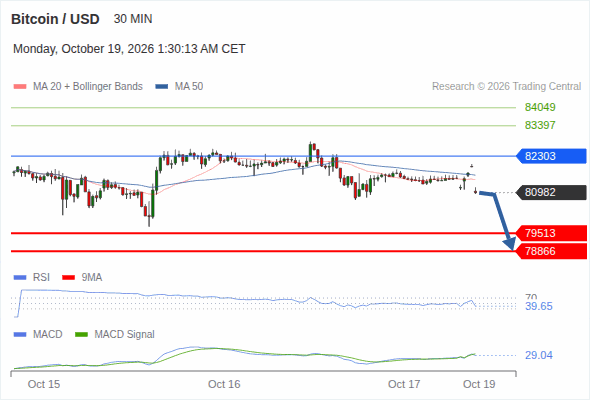Open the Research Trading Central credit
This screenshot has height=400, width=590.
pos(506,87)
